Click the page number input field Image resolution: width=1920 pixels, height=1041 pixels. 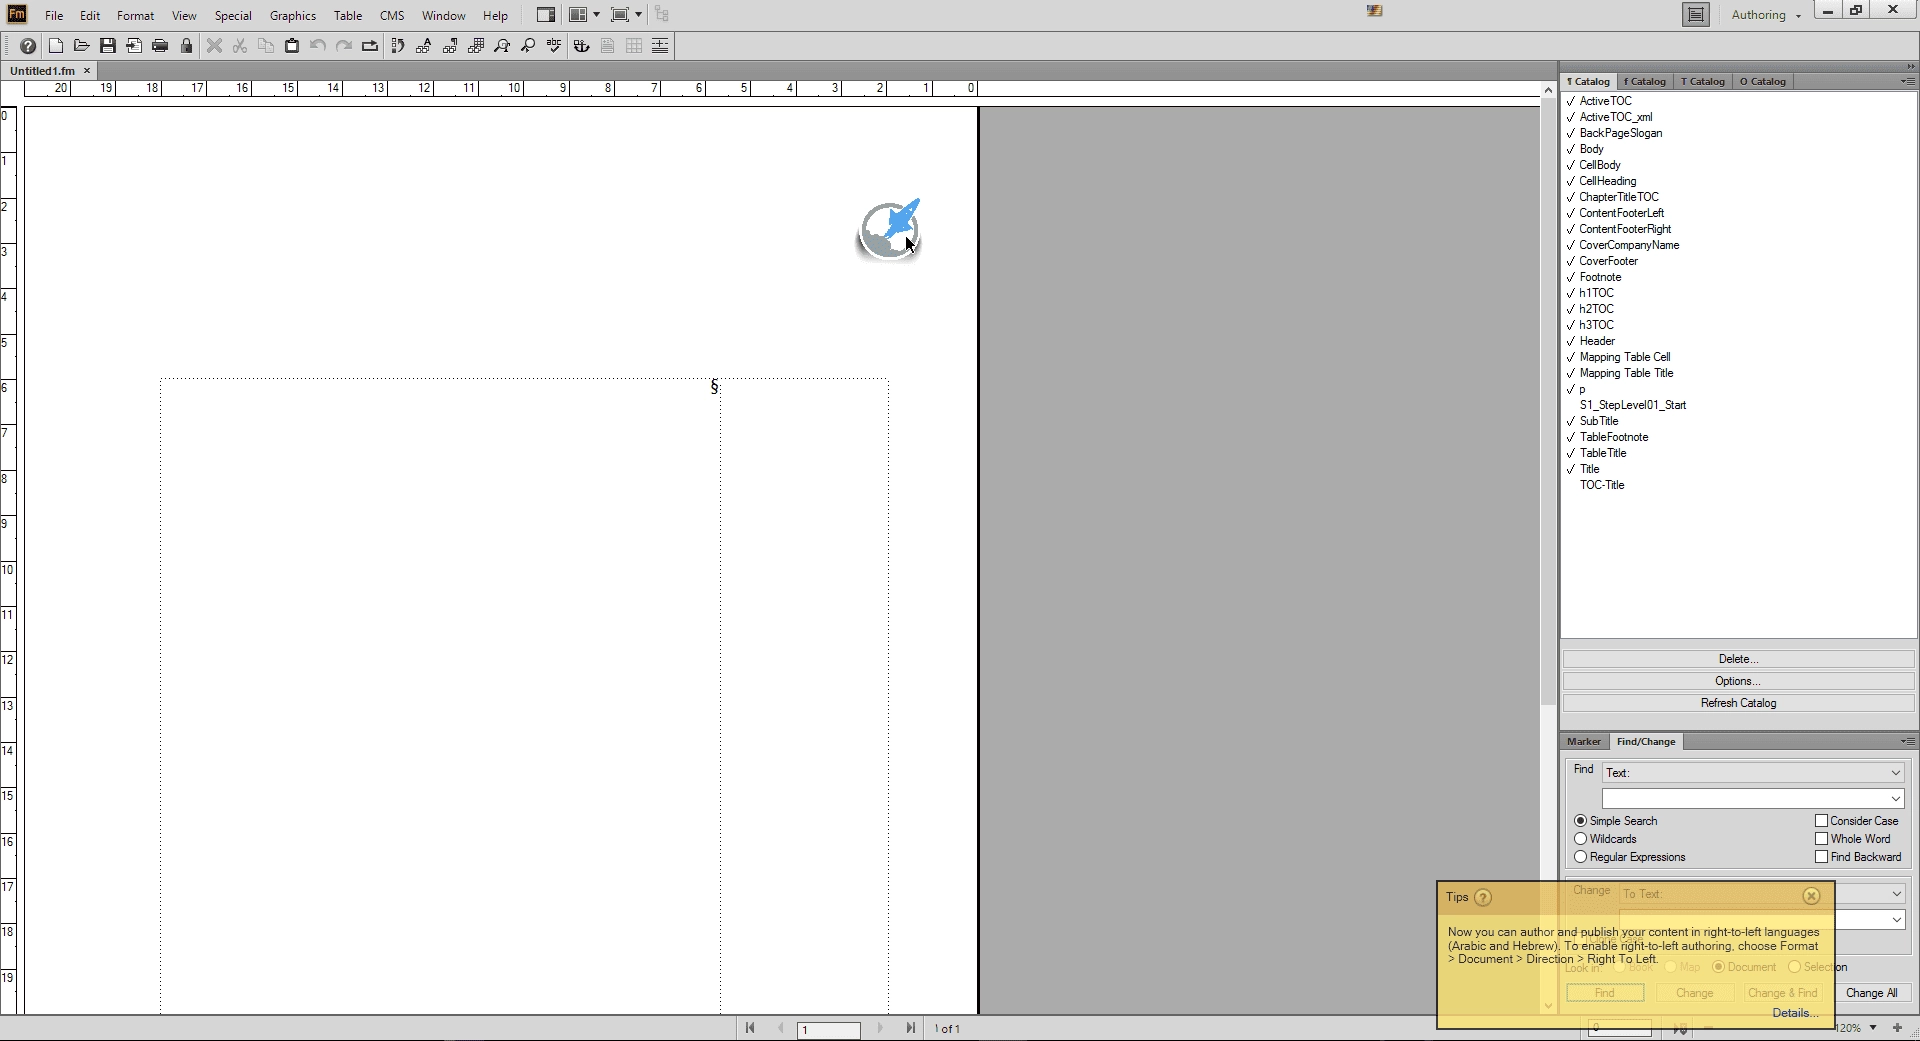click(828, 1029)
